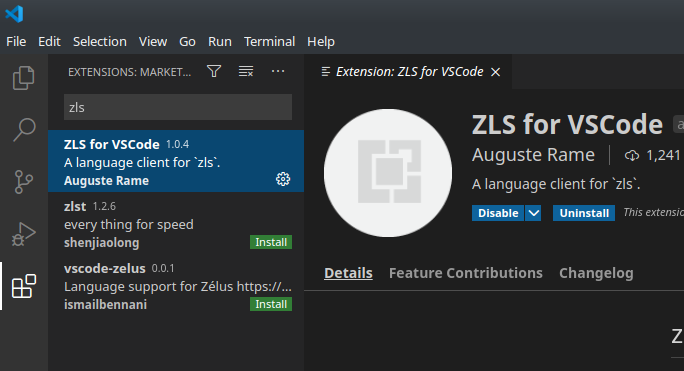
Task: Click the filter extensions funnel icon
Action: coord(214,71)
